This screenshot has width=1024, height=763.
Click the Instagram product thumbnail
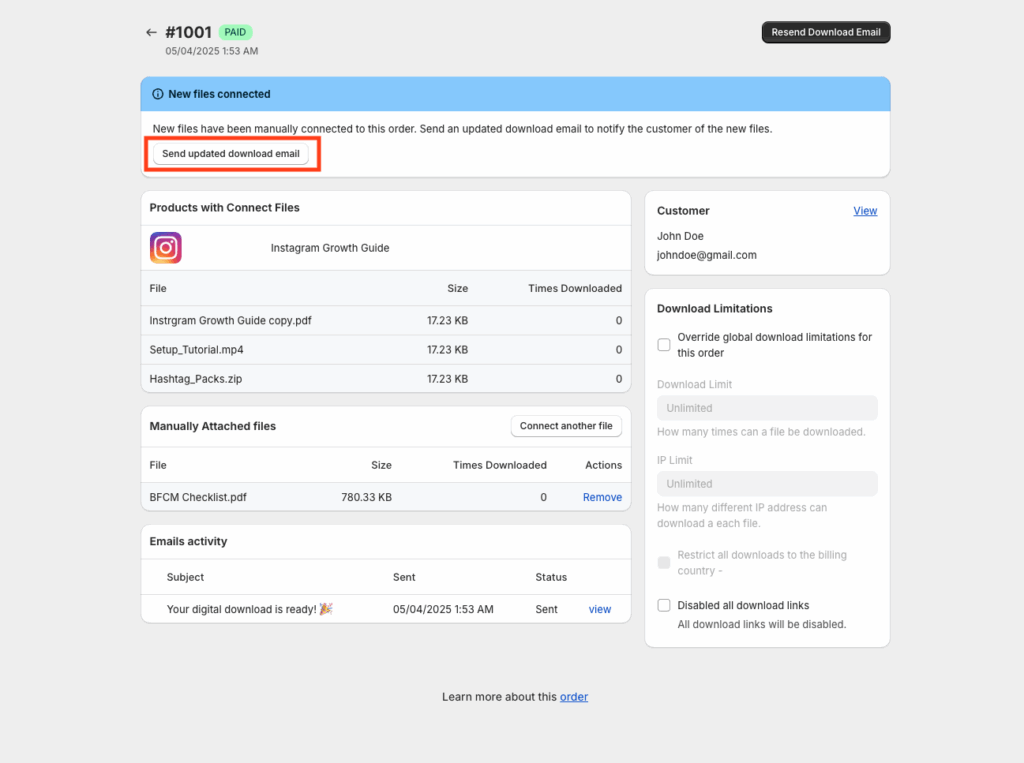[166, 248]
